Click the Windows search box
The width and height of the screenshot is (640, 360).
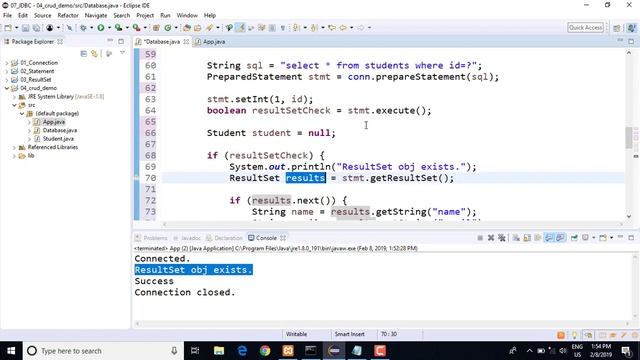point(103,351)
